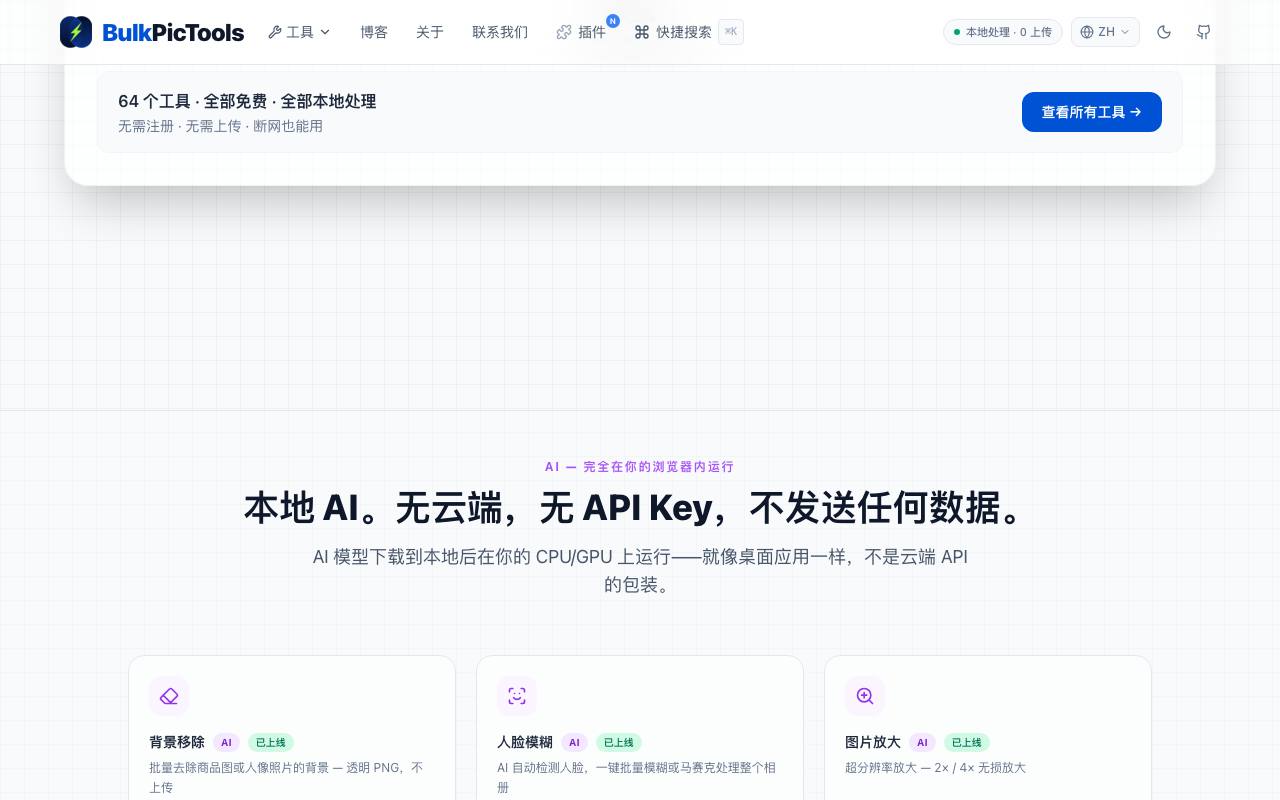The height and width of the screenshot is (800, 1280).
Task: Click the 查看所有工具 button
Action: pyautogui.click(x=1092, y=112)
